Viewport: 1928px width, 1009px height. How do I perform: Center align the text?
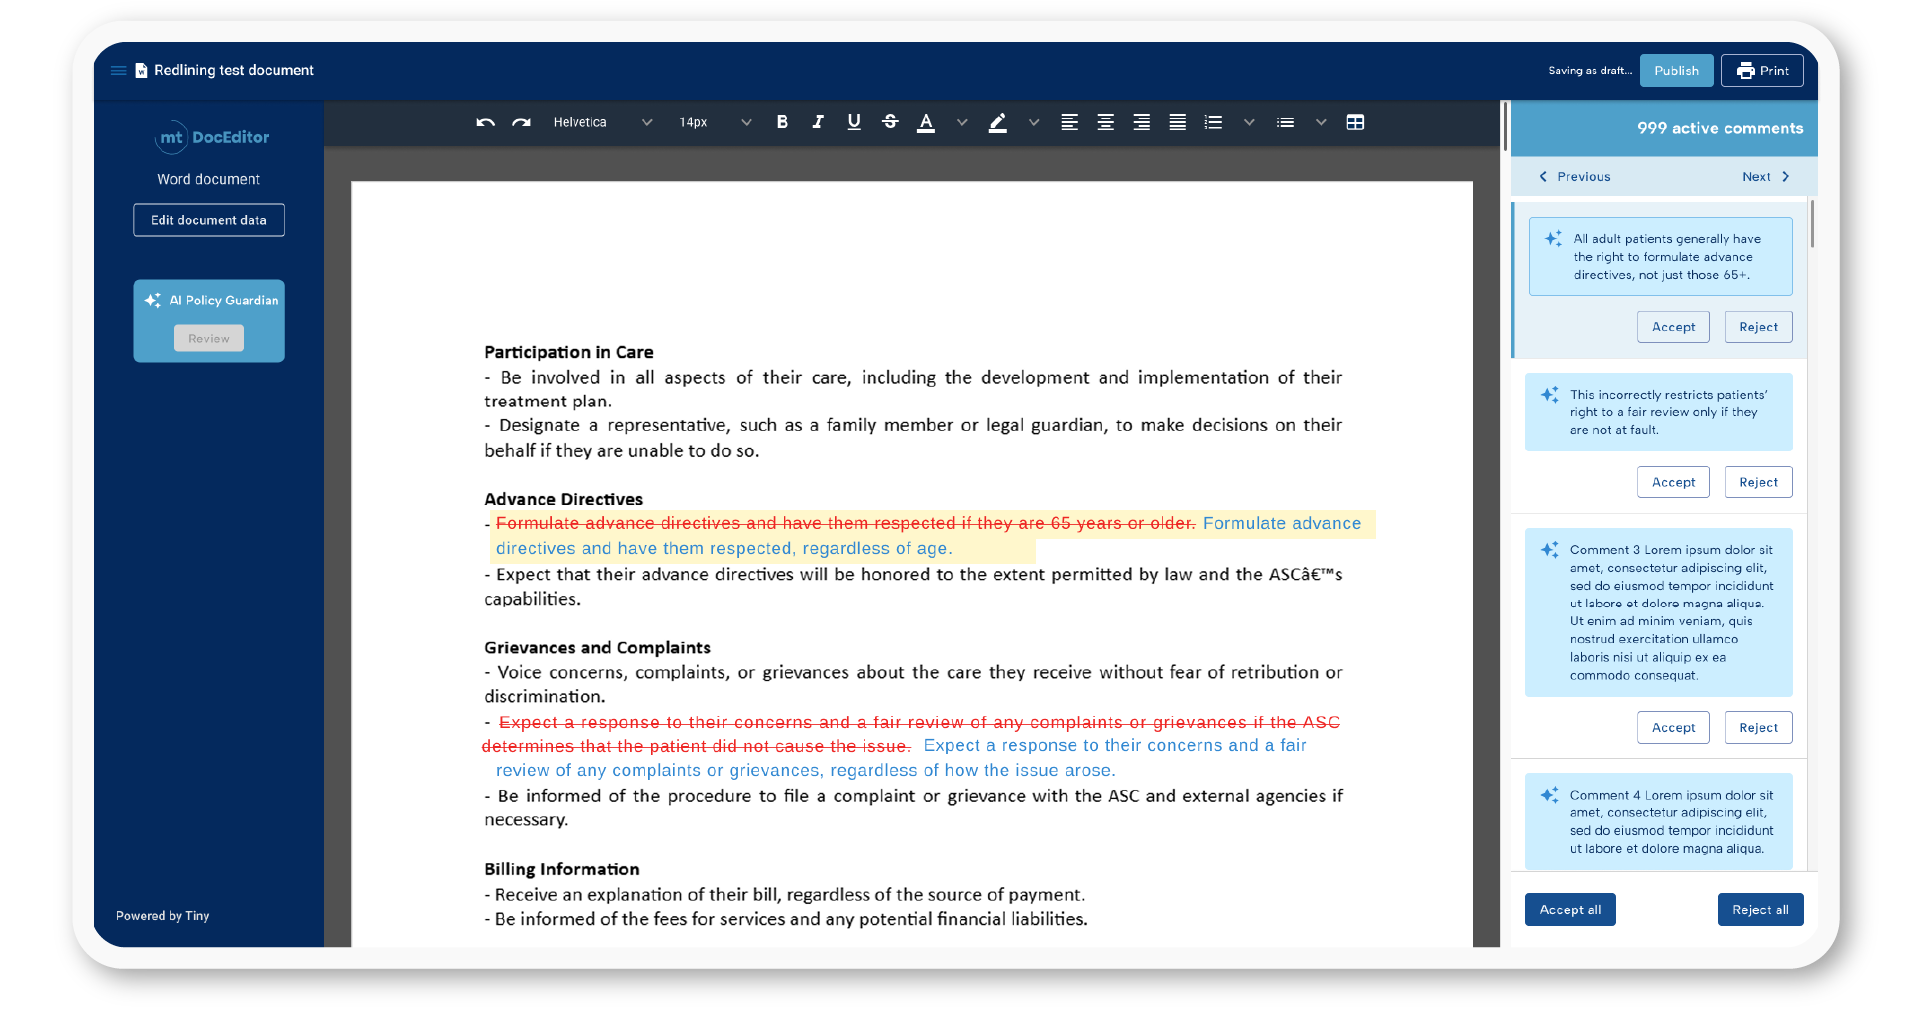tap(1105, 122)
